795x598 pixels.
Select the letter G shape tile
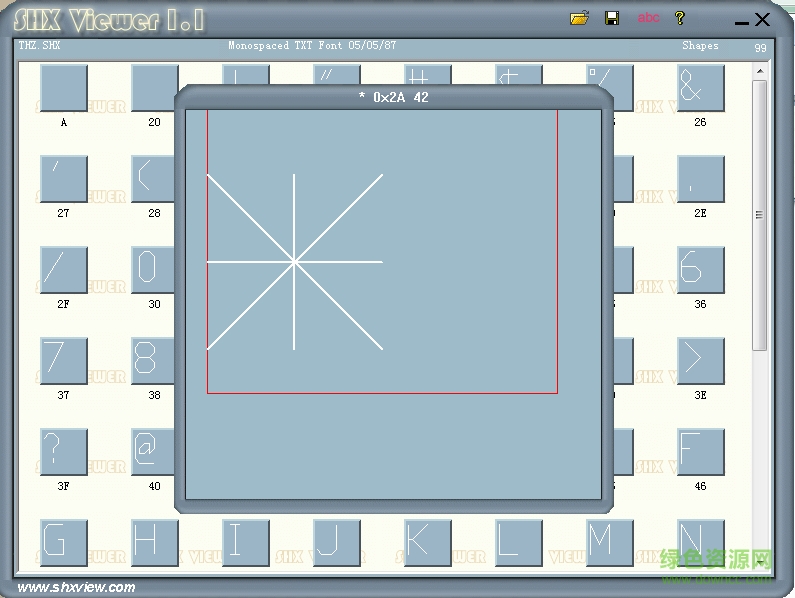64,542
